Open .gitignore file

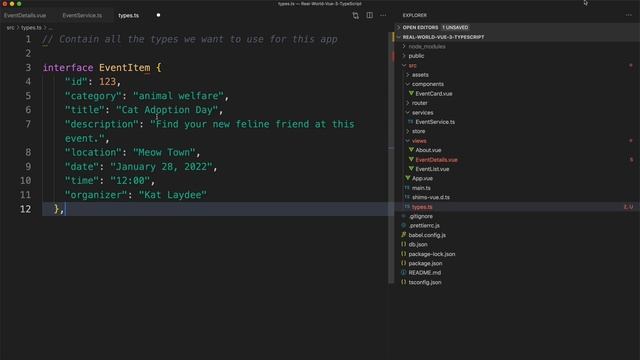420,216
